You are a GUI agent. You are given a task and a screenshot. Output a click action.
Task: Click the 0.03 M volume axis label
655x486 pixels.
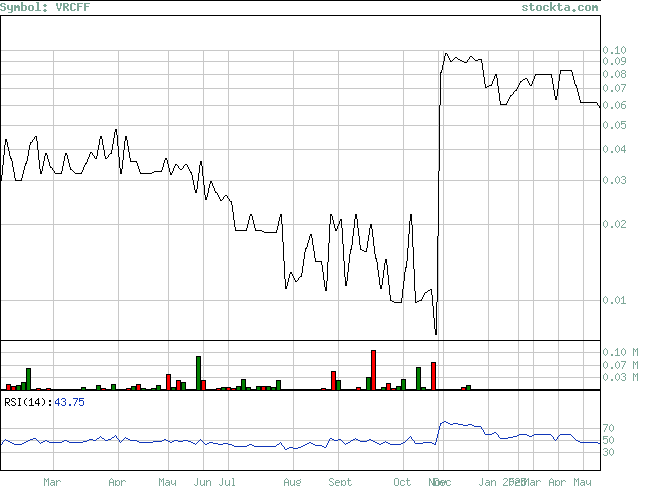point(620,377)
